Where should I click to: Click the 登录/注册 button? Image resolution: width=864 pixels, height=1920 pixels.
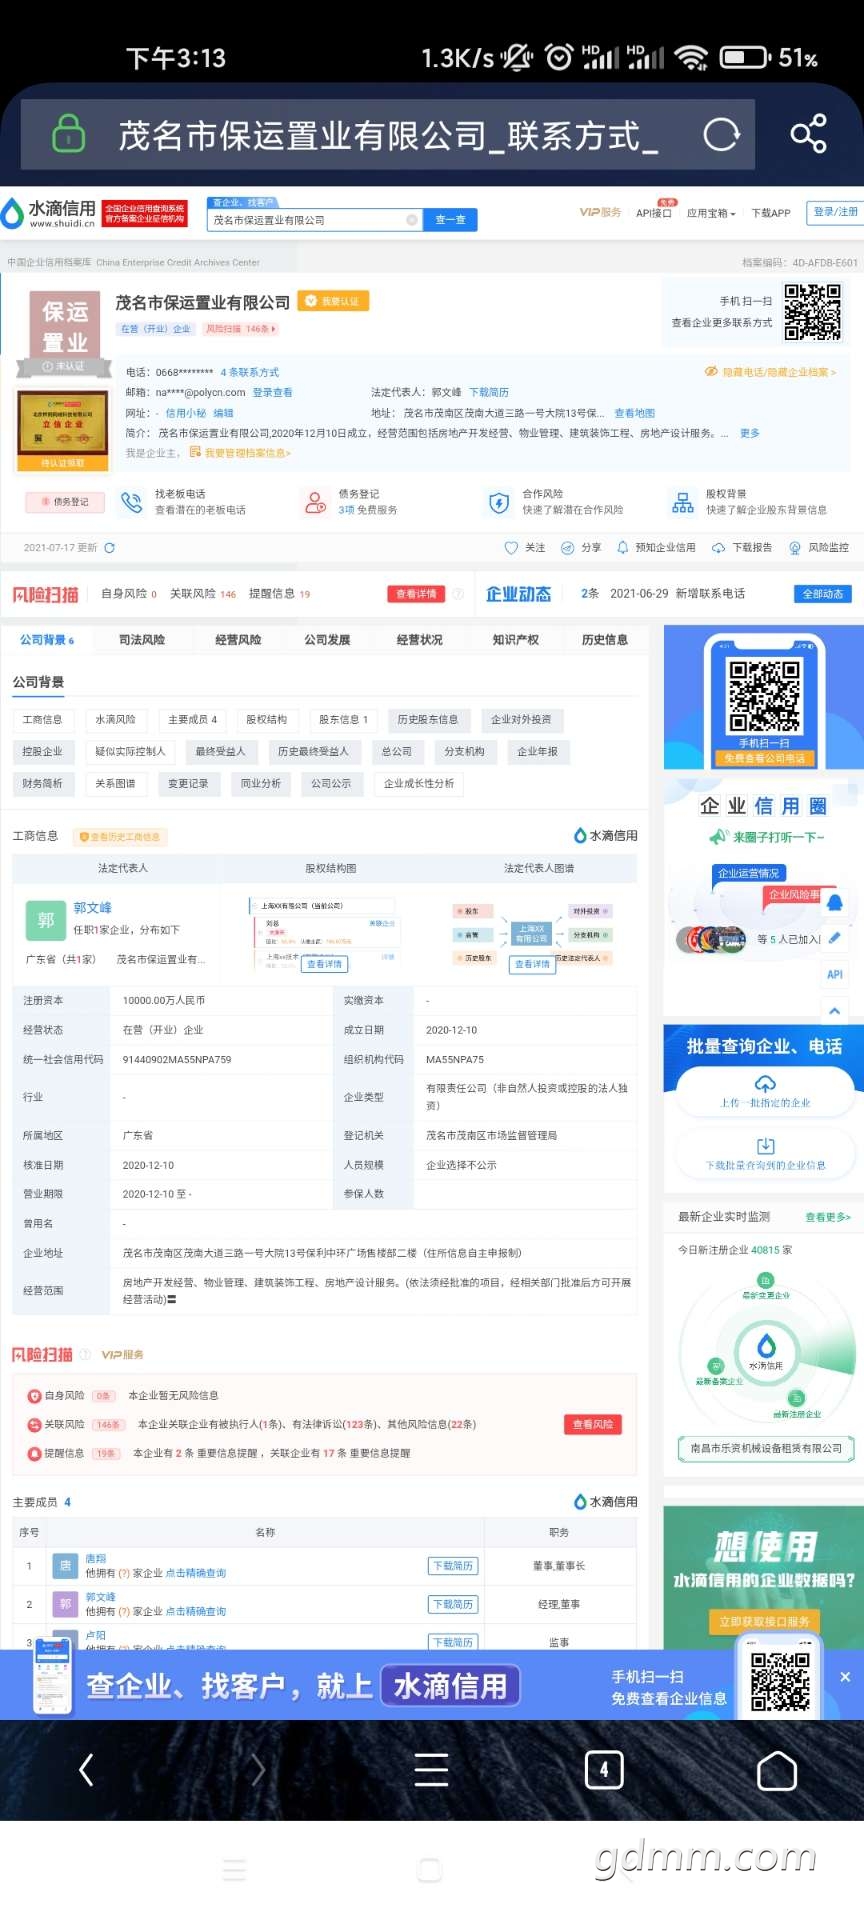tap(835, 212)
